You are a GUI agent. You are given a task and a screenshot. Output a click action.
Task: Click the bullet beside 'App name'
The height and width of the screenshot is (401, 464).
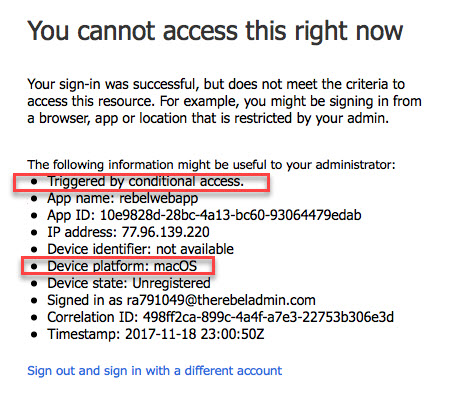(x=34, y=199)
